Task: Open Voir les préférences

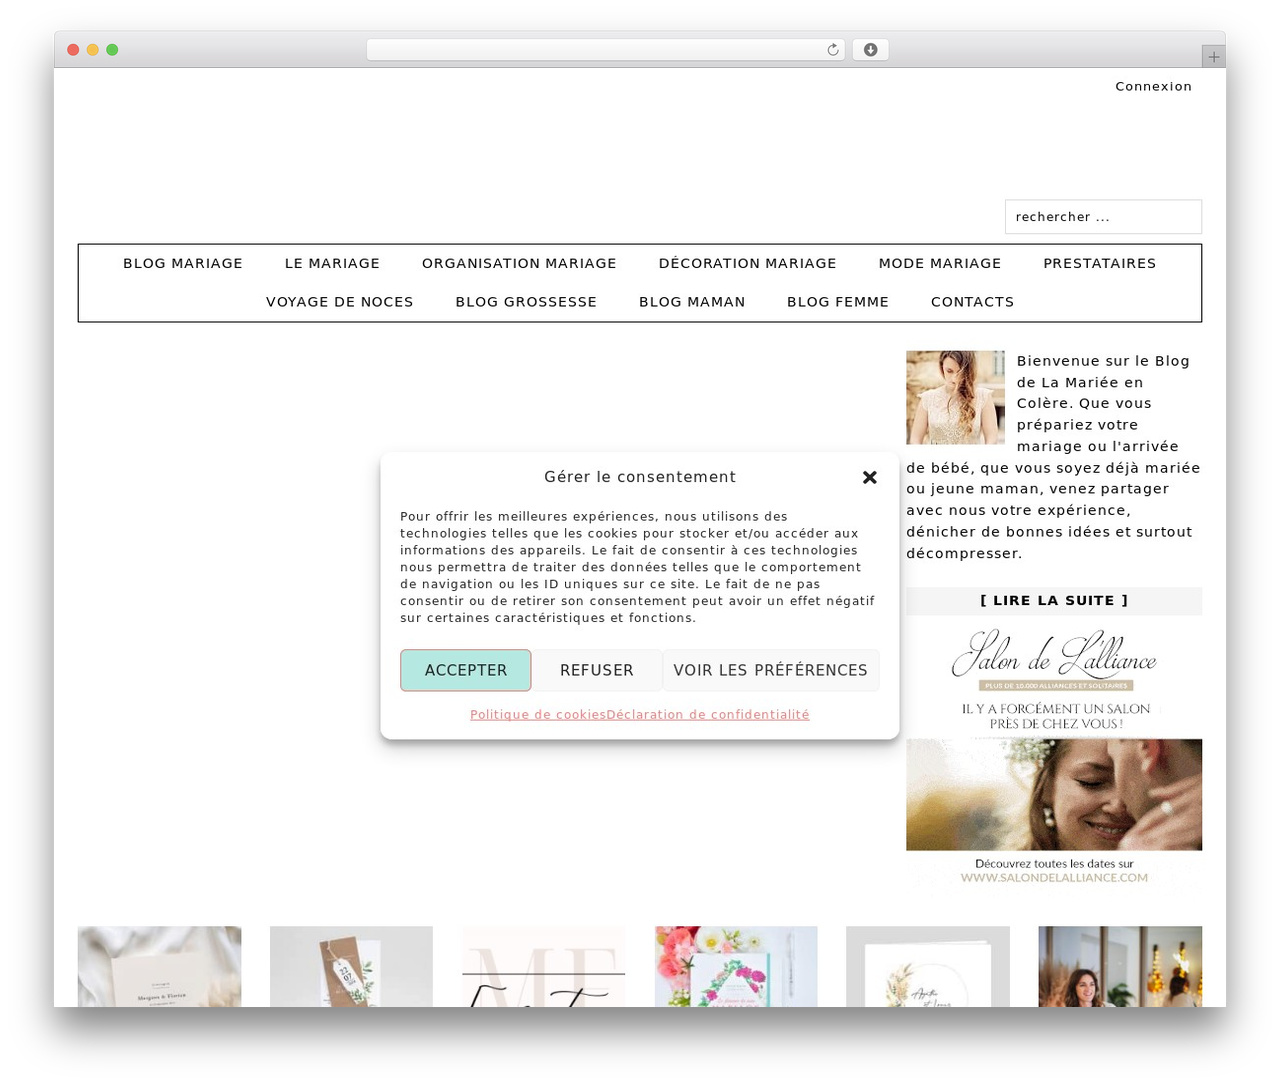Action: coord(770,670)
